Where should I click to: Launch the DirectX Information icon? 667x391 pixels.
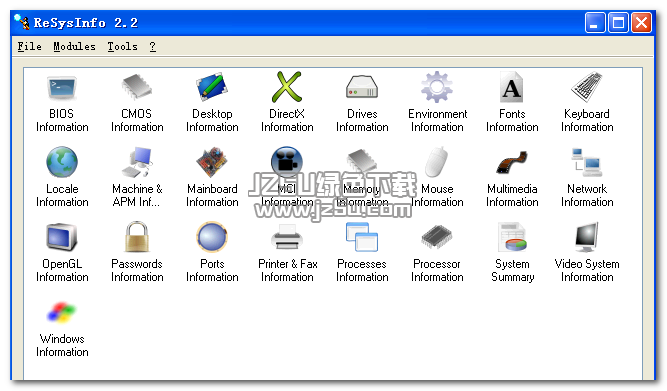coord(287,87)
